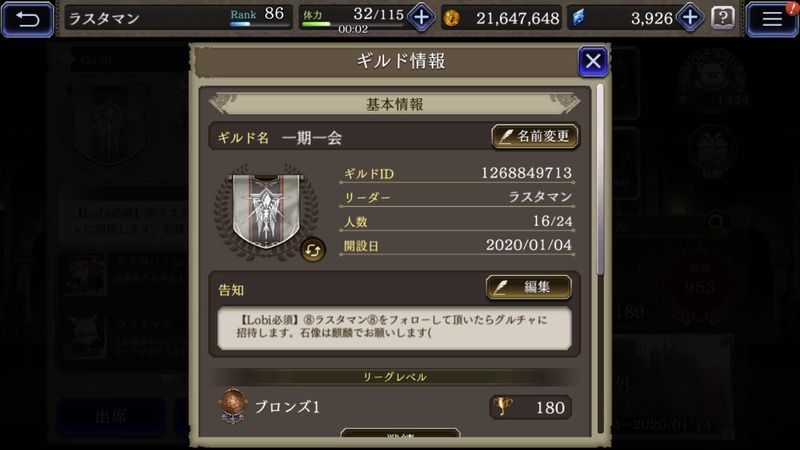Click the 編集 edit notice button
This screenshot has width=800, height=450.
[529, 287]
